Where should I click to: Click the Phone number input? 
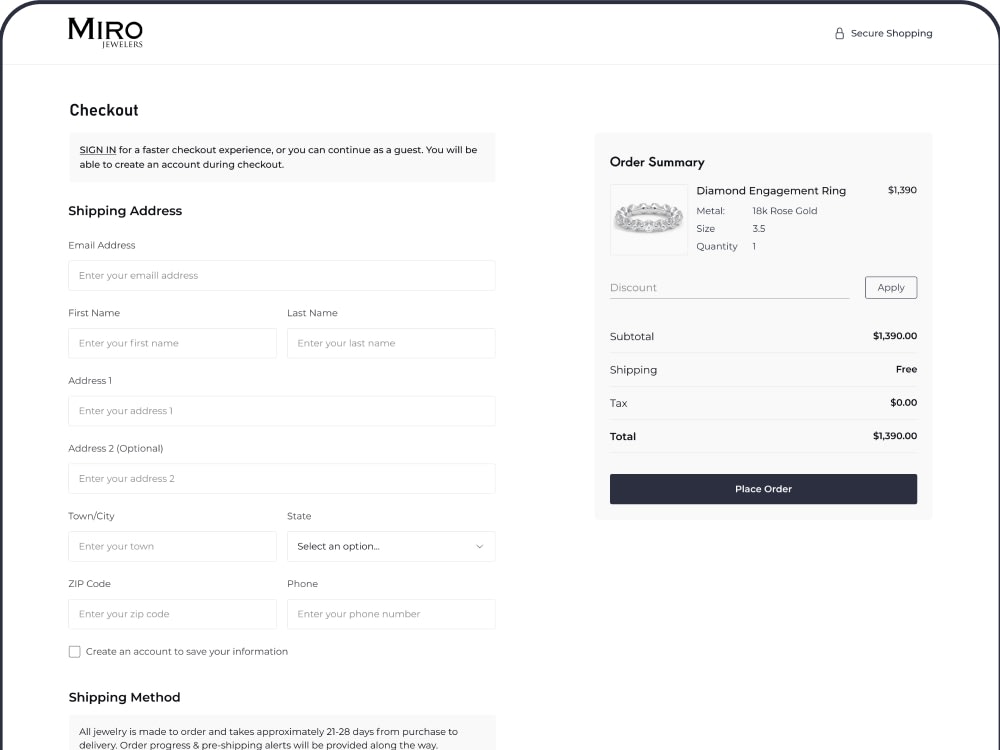[391, 614]
